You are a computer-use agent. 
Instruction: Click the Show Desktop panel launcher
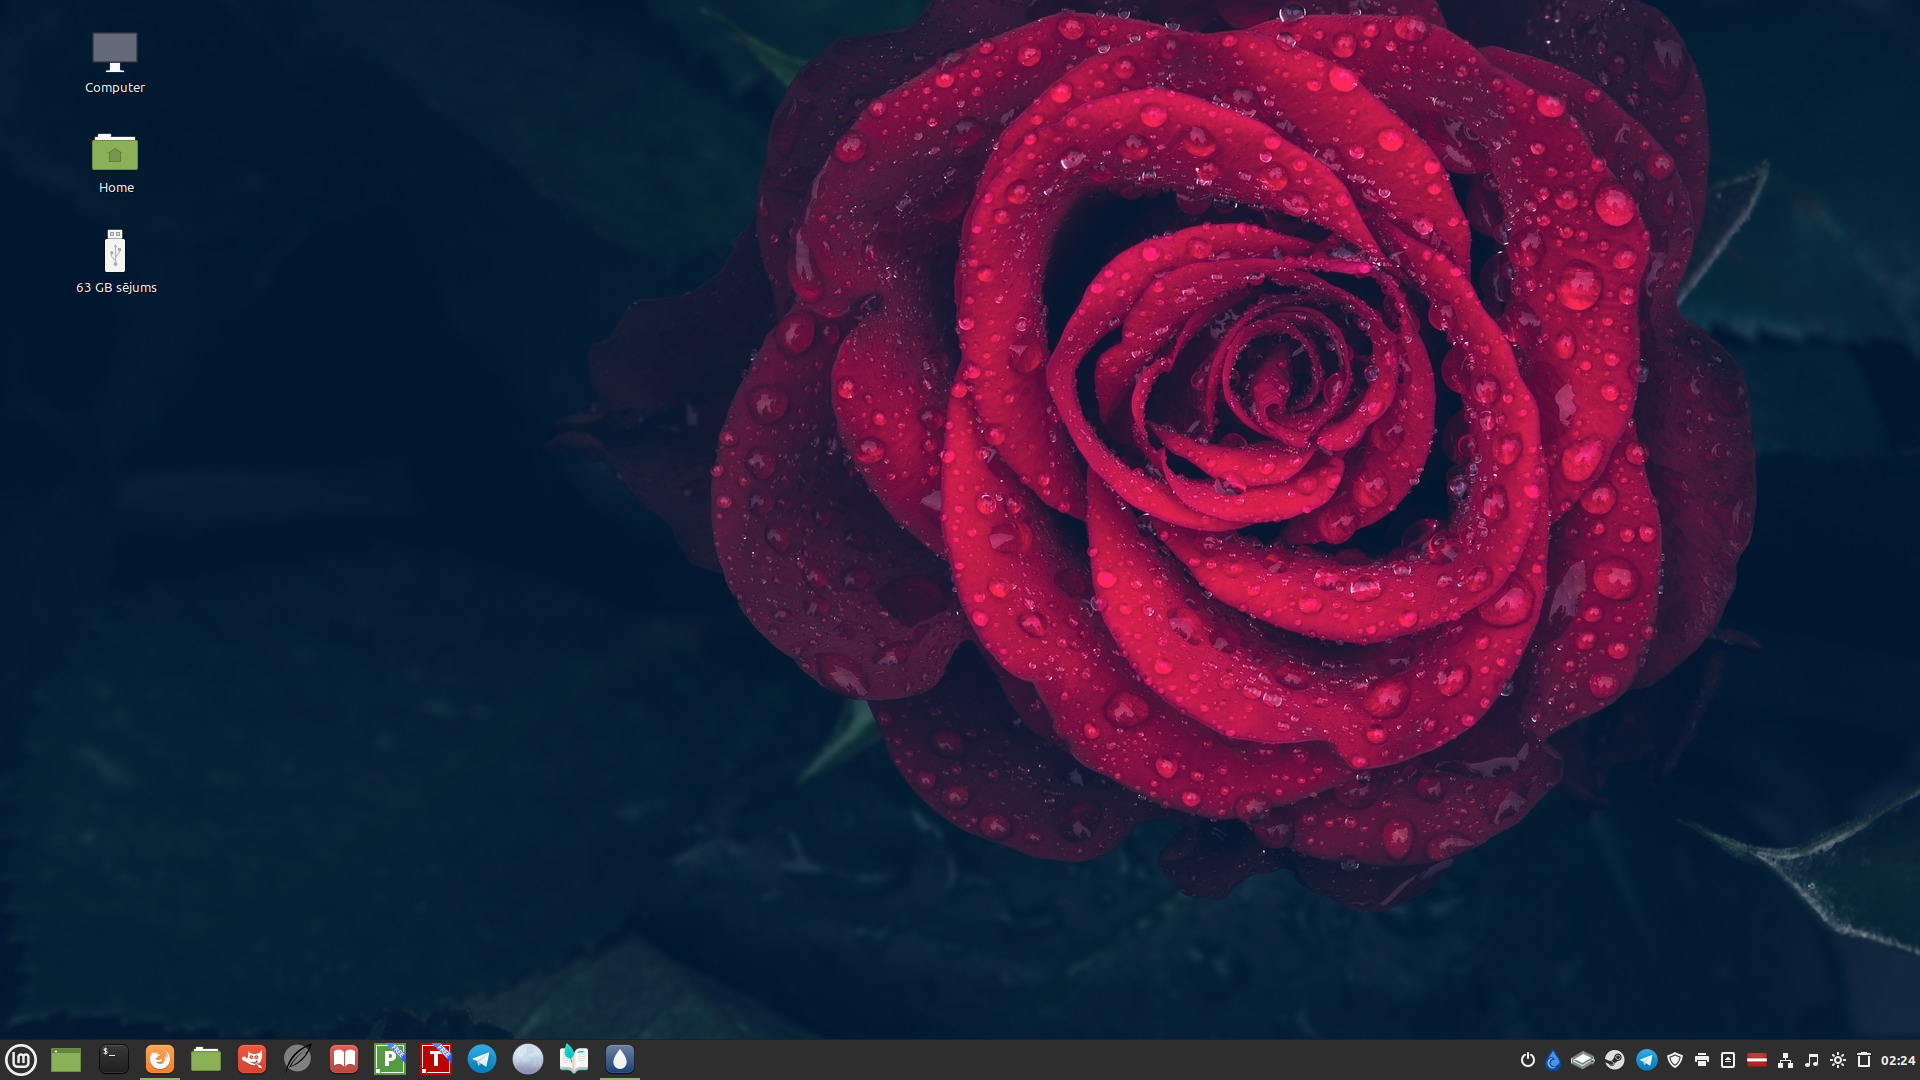pos(66,1059)
